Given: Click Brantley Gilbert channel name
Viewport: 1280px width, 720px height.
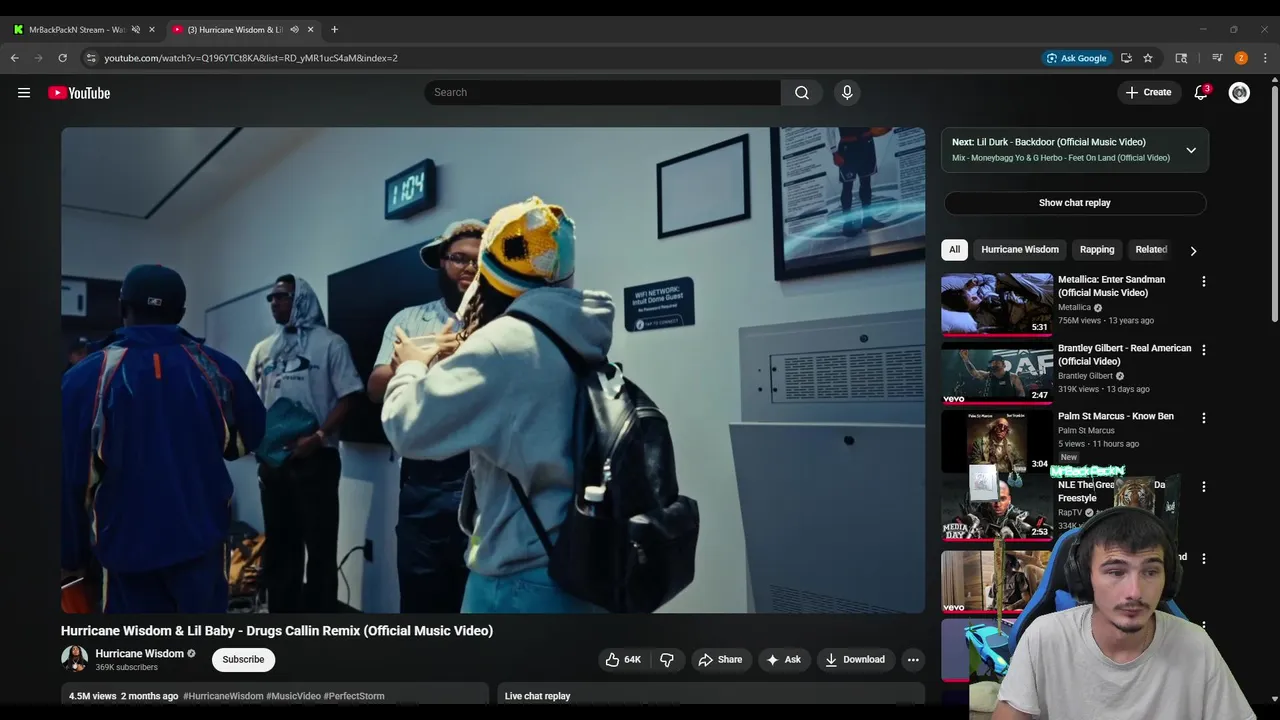Looking at the screenshot, I should [x=1085, y=376].
